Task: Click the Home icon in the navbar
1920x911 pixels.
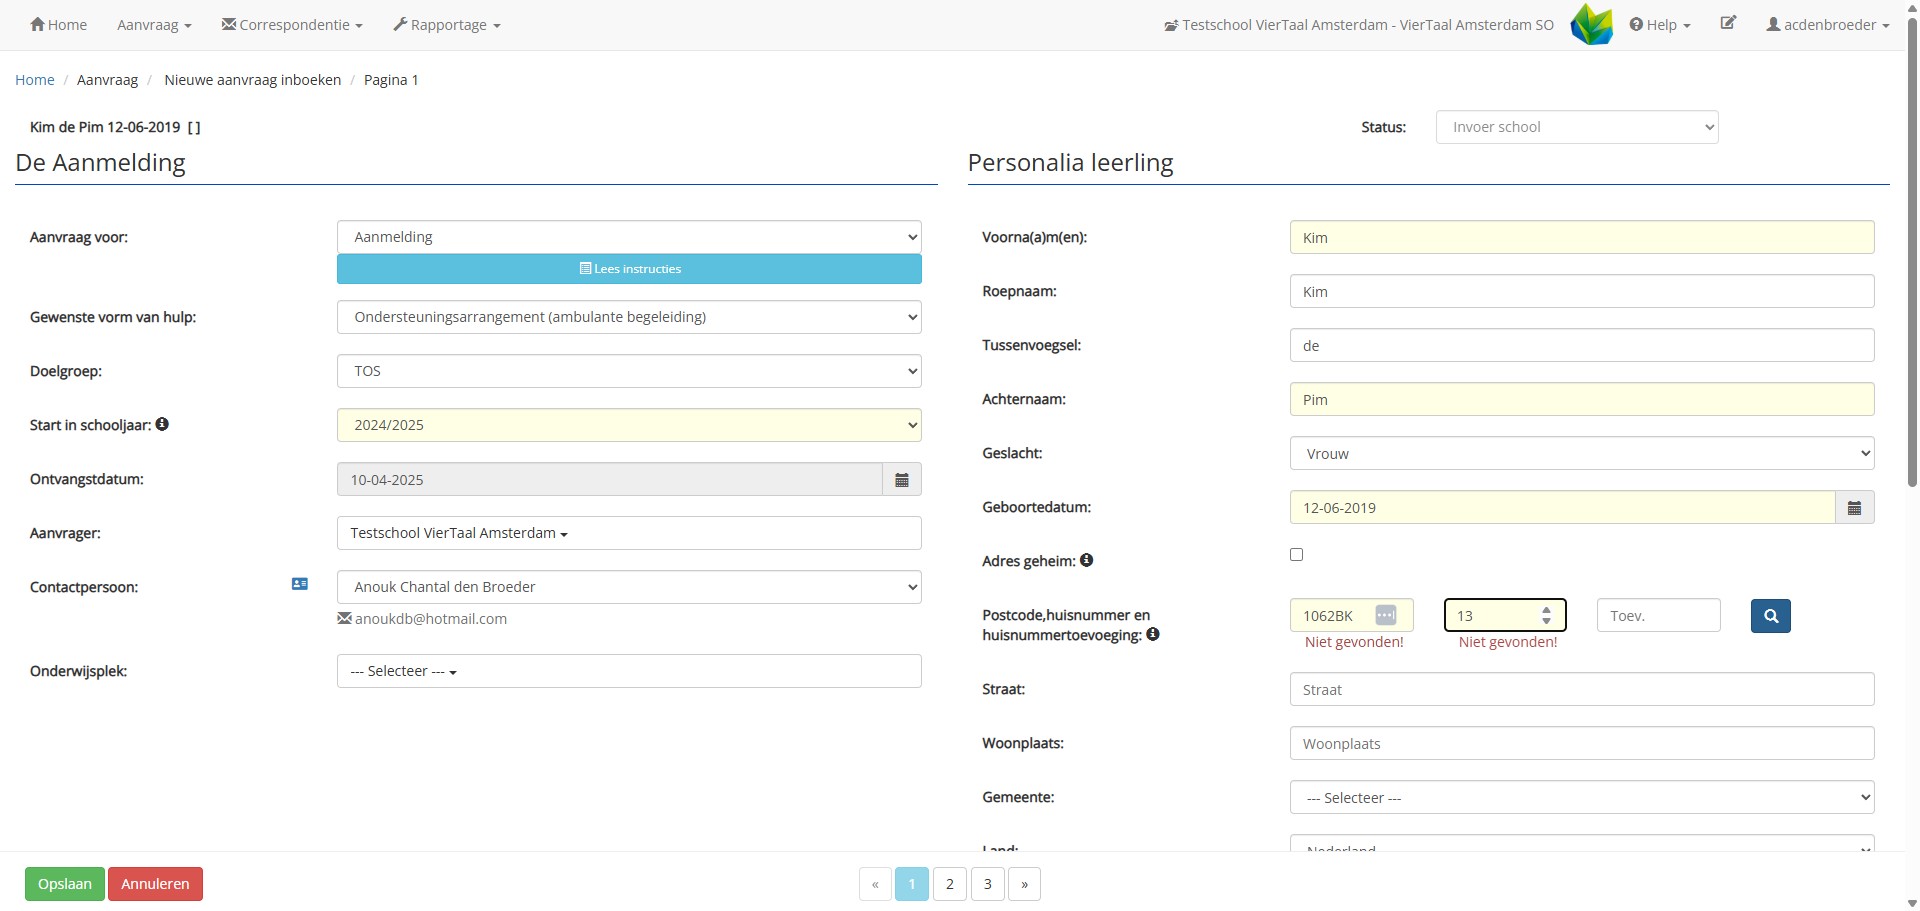Action: (37, 24)
